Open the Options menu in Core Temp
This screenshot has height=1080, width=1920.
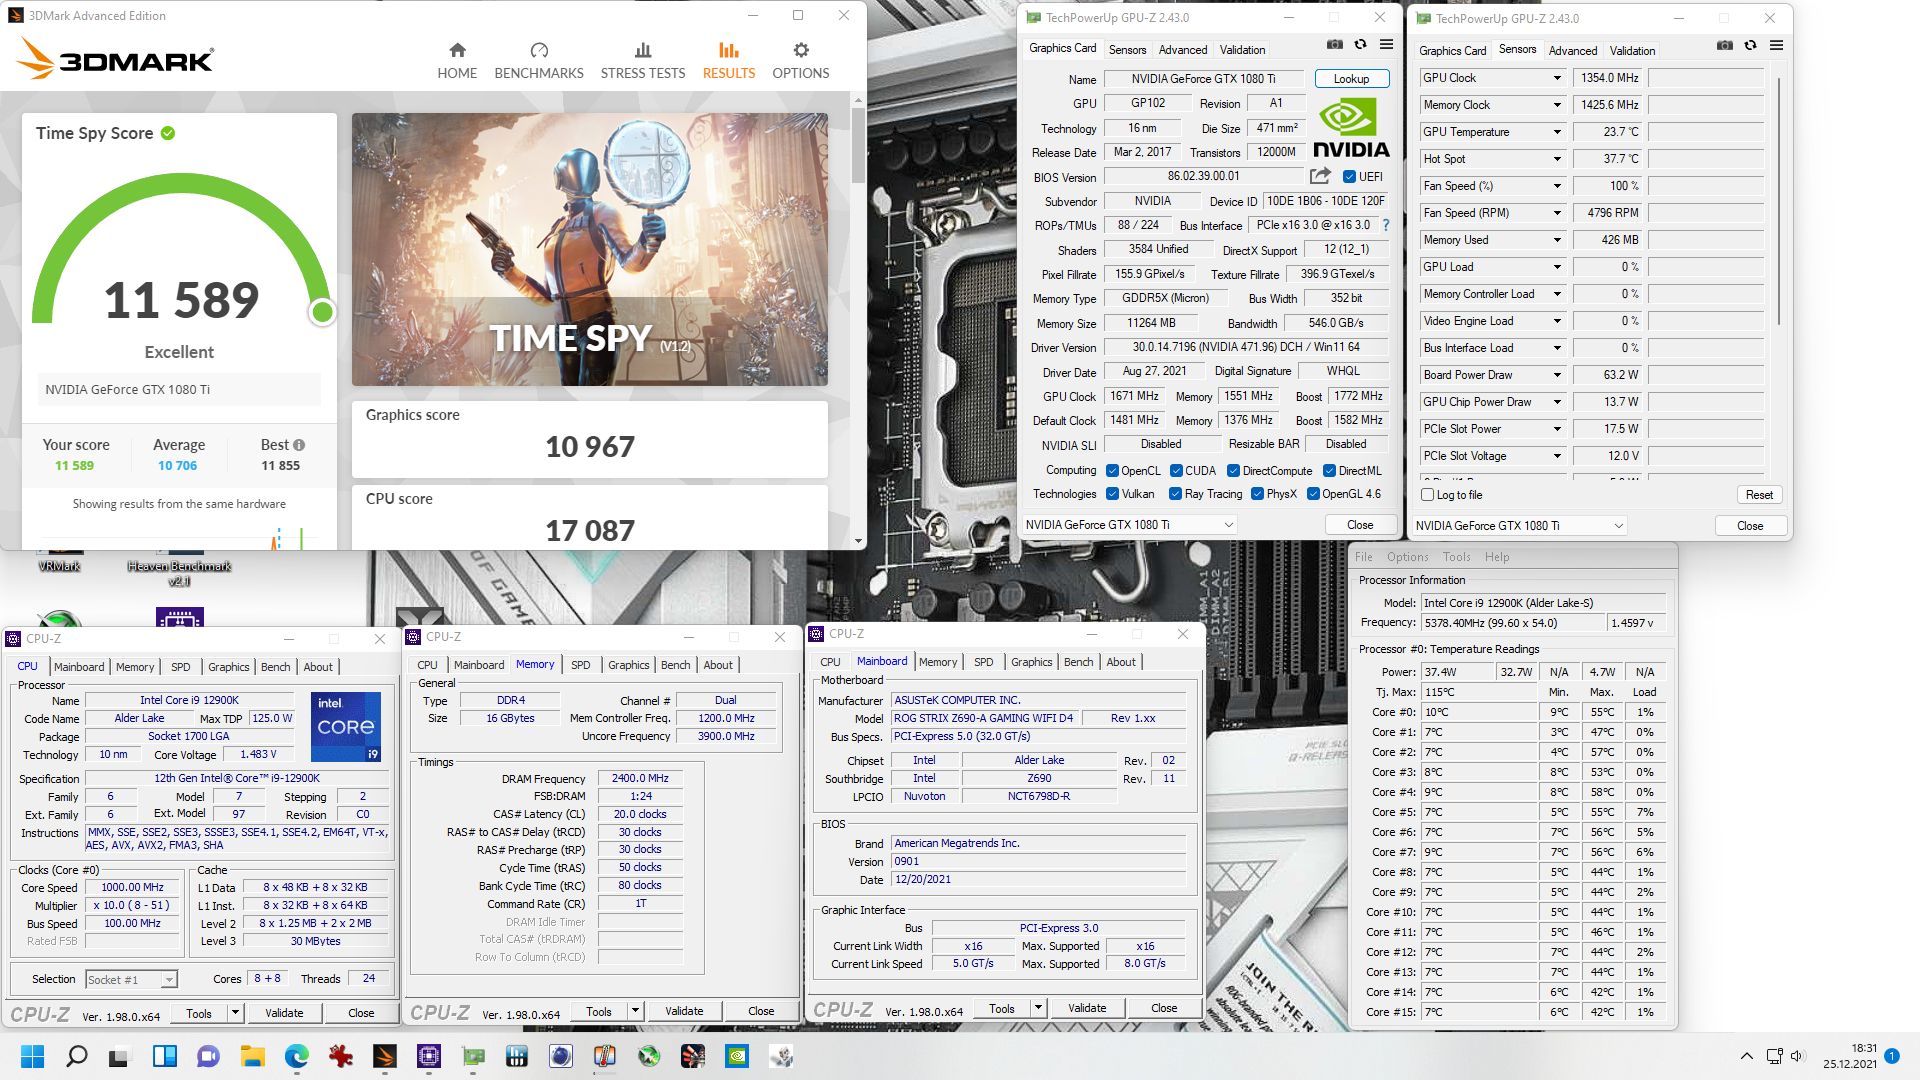click(x=1407, y=557)
